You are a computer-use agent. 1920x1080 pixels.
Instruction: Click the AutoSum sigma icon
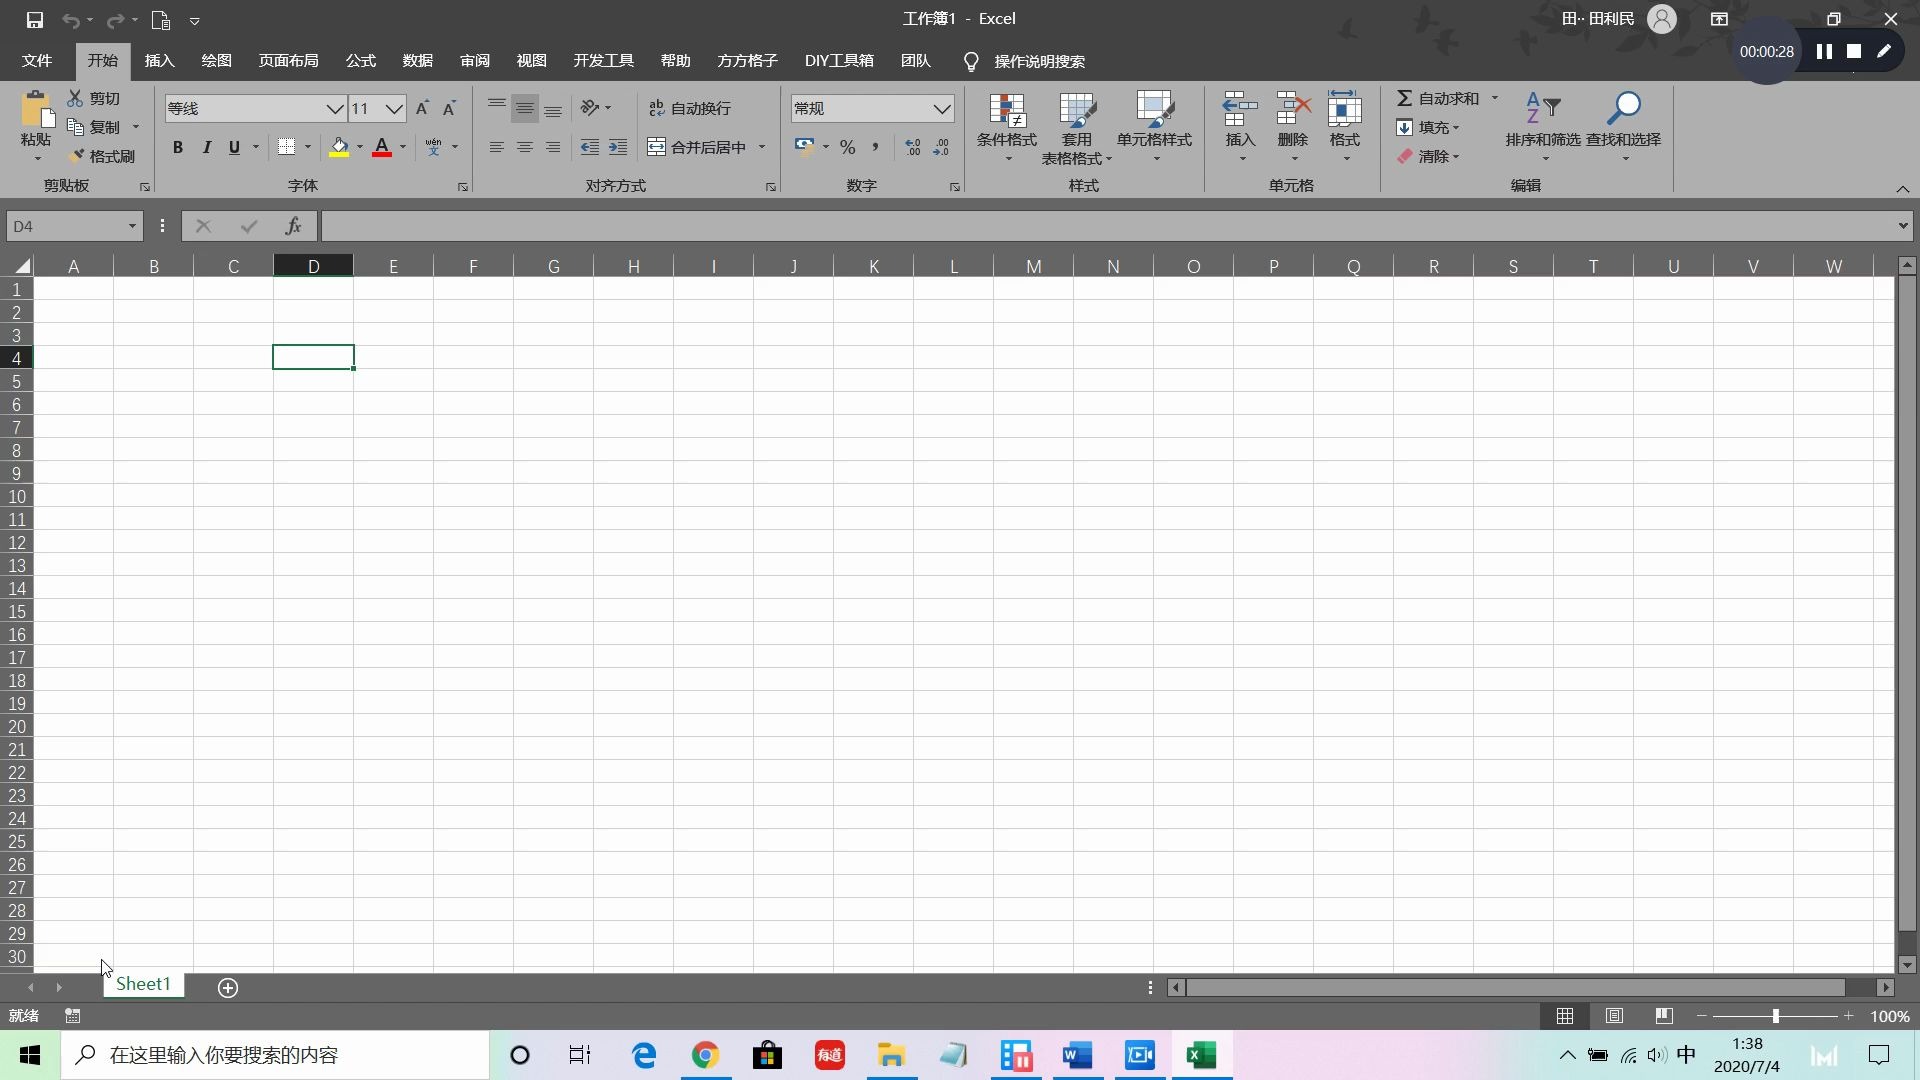tap(1405, 98)
